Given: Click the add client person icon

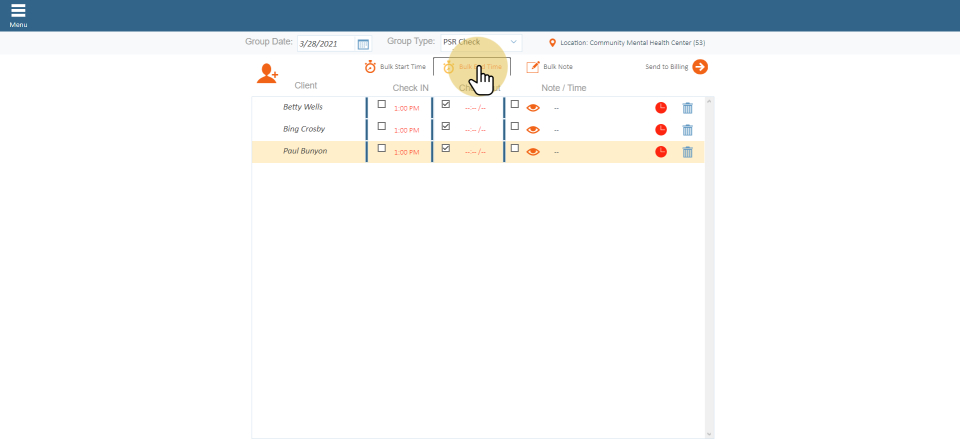Looking at the screenshot, I should click(267, 73).
